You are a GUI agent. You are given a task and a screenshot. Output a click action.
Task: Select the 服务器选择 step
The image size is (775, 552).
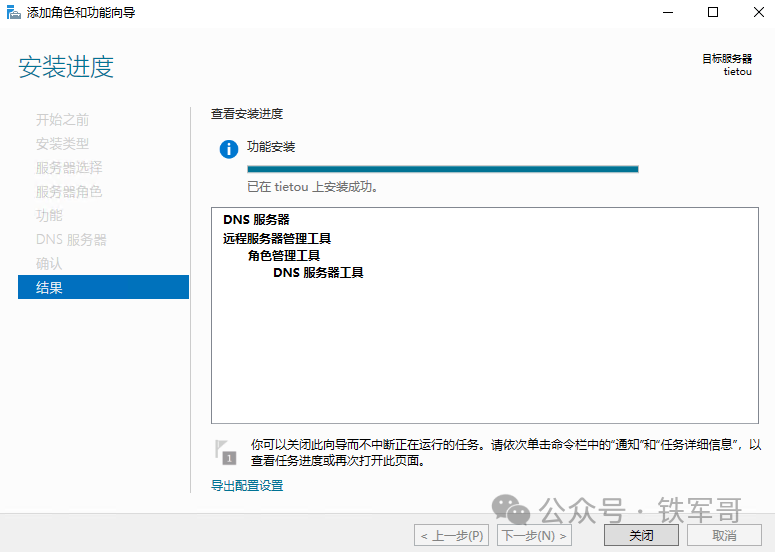pos(69,168)
